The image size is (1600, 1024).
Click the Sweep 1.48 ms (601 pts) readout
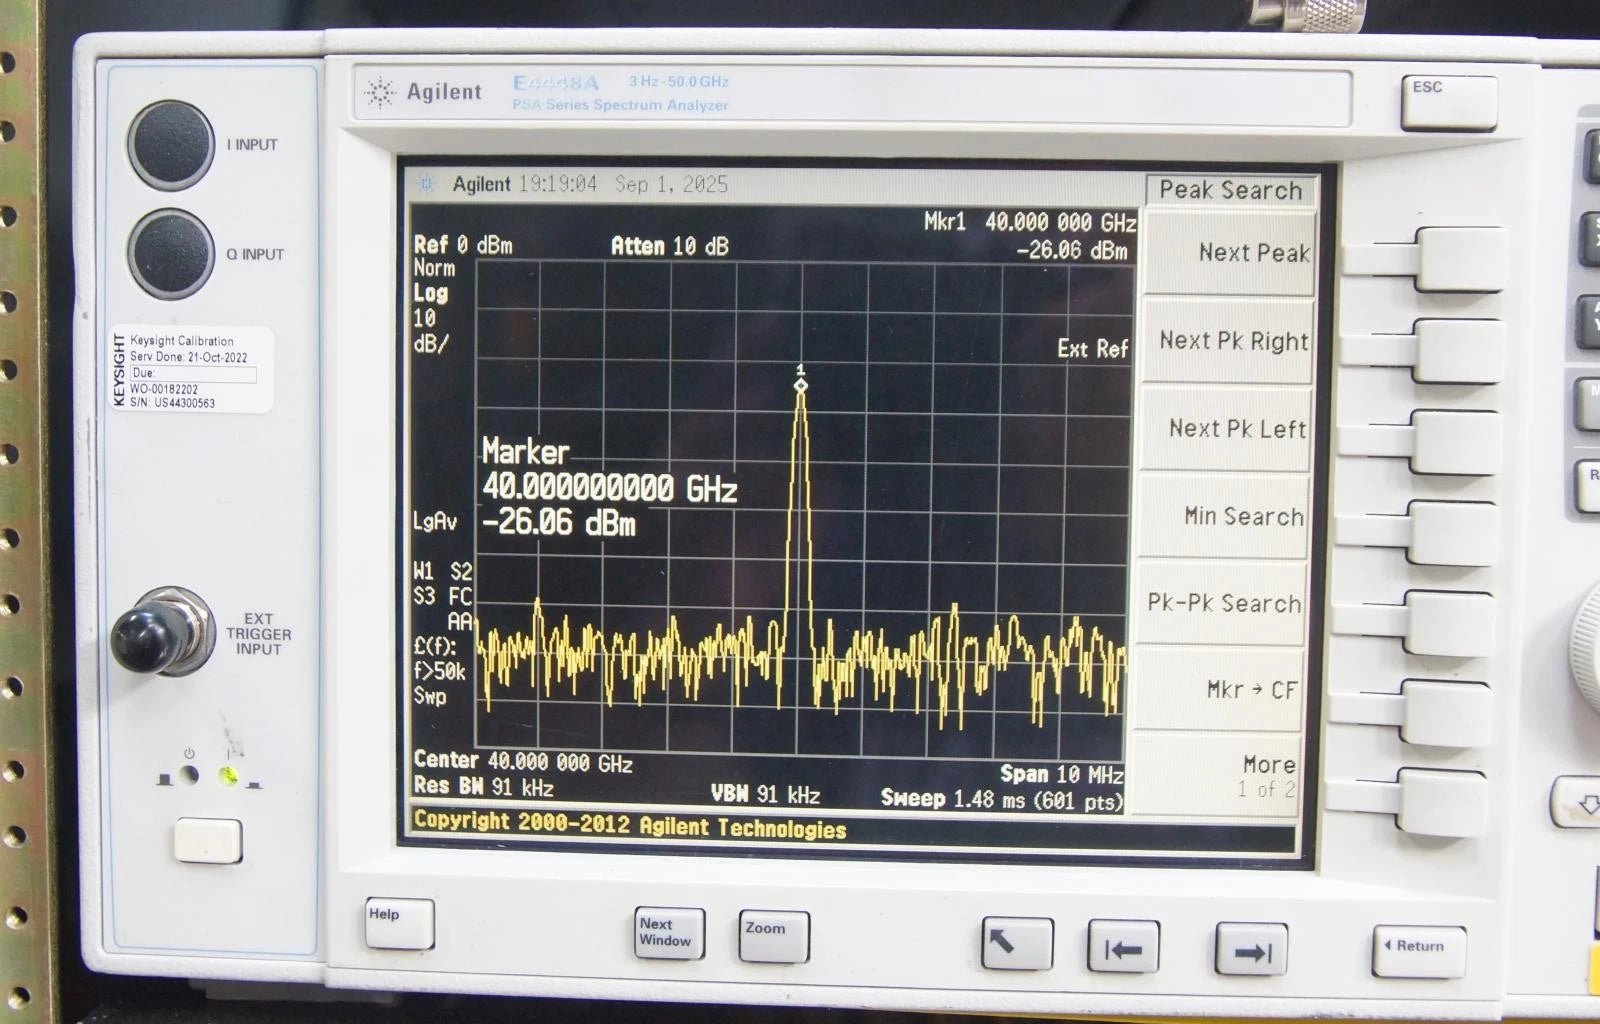pyautogui.click(x=1002, y=799)
